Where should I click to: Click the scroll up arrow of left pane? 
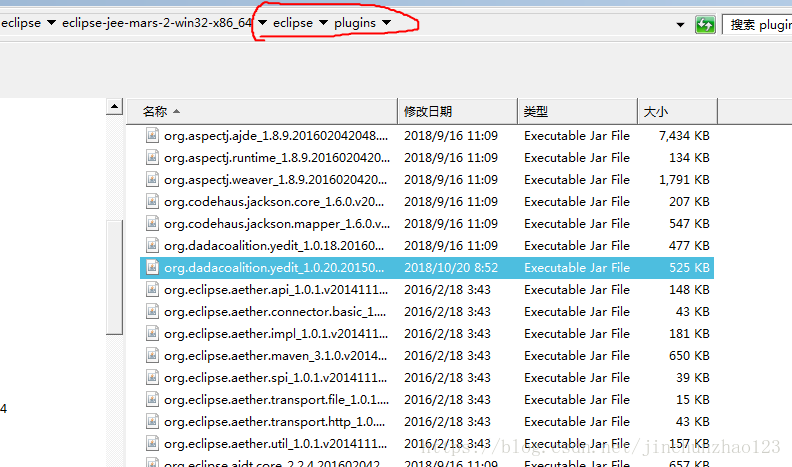(115, 107)
